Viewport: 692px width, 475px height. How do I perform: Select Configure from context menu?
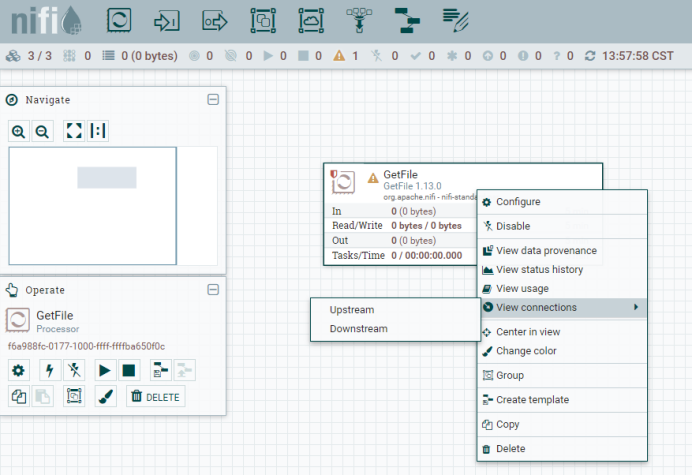pyautogui.click(x=562, y=202)
